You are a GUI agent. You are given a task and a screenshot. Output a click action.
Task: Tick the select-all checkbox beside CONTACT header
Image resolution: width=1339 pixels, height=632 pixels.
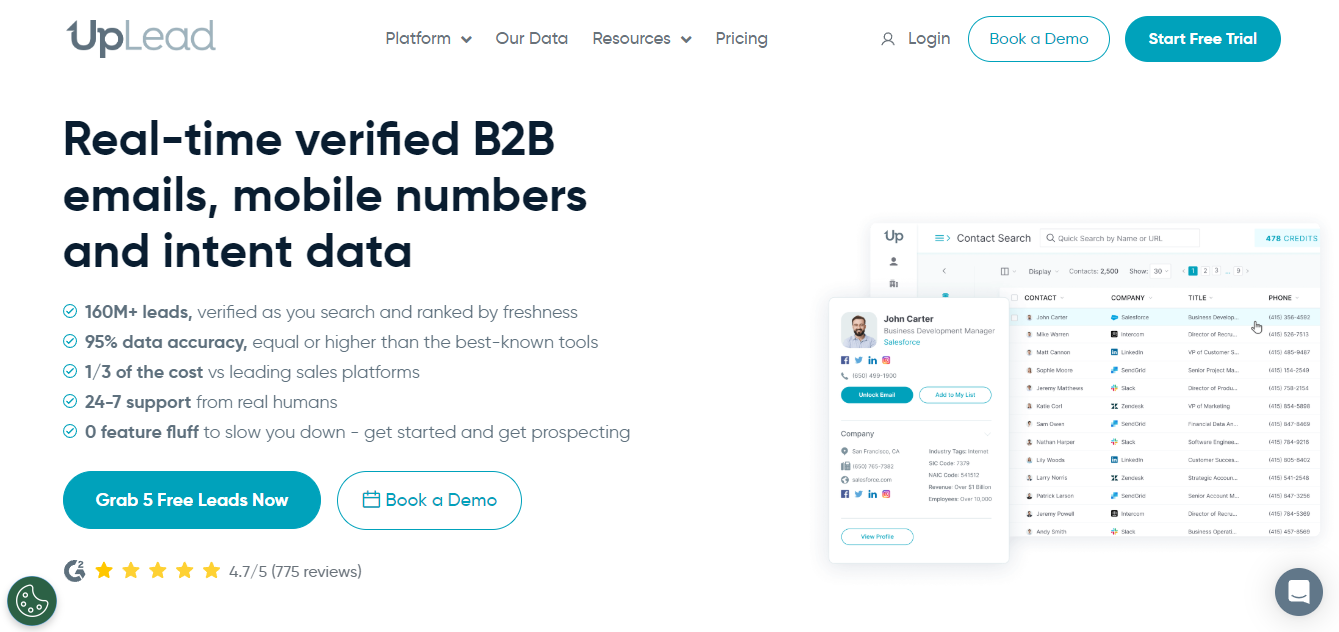[1015, 298]
